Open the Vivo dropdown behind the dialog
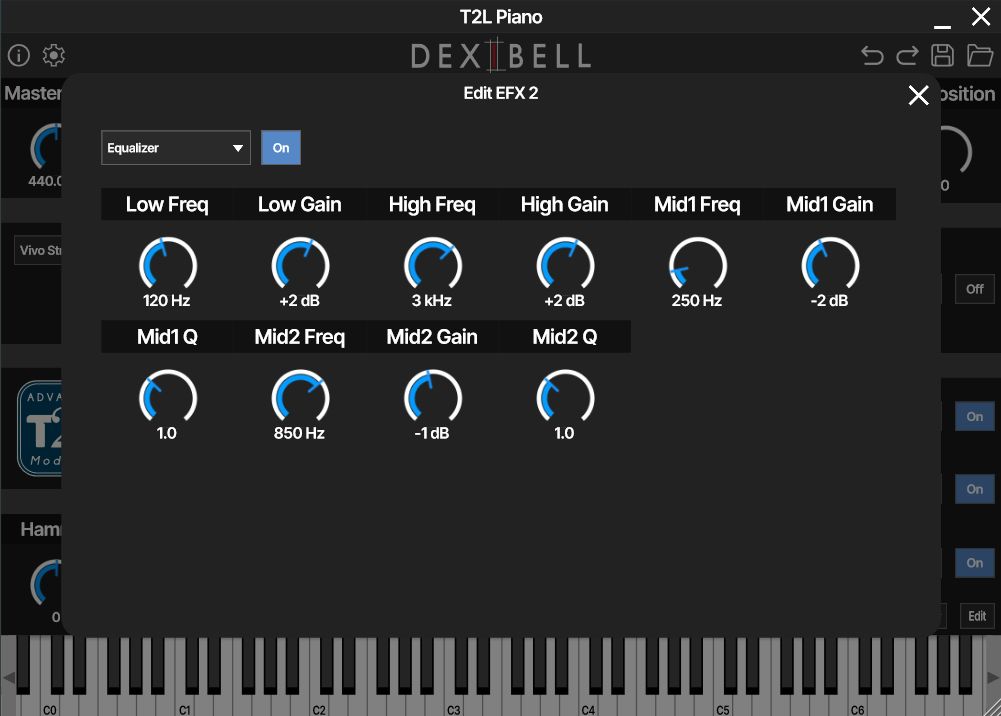The height and width of the screenshot is (716, 1001). (x=38, y=250)
